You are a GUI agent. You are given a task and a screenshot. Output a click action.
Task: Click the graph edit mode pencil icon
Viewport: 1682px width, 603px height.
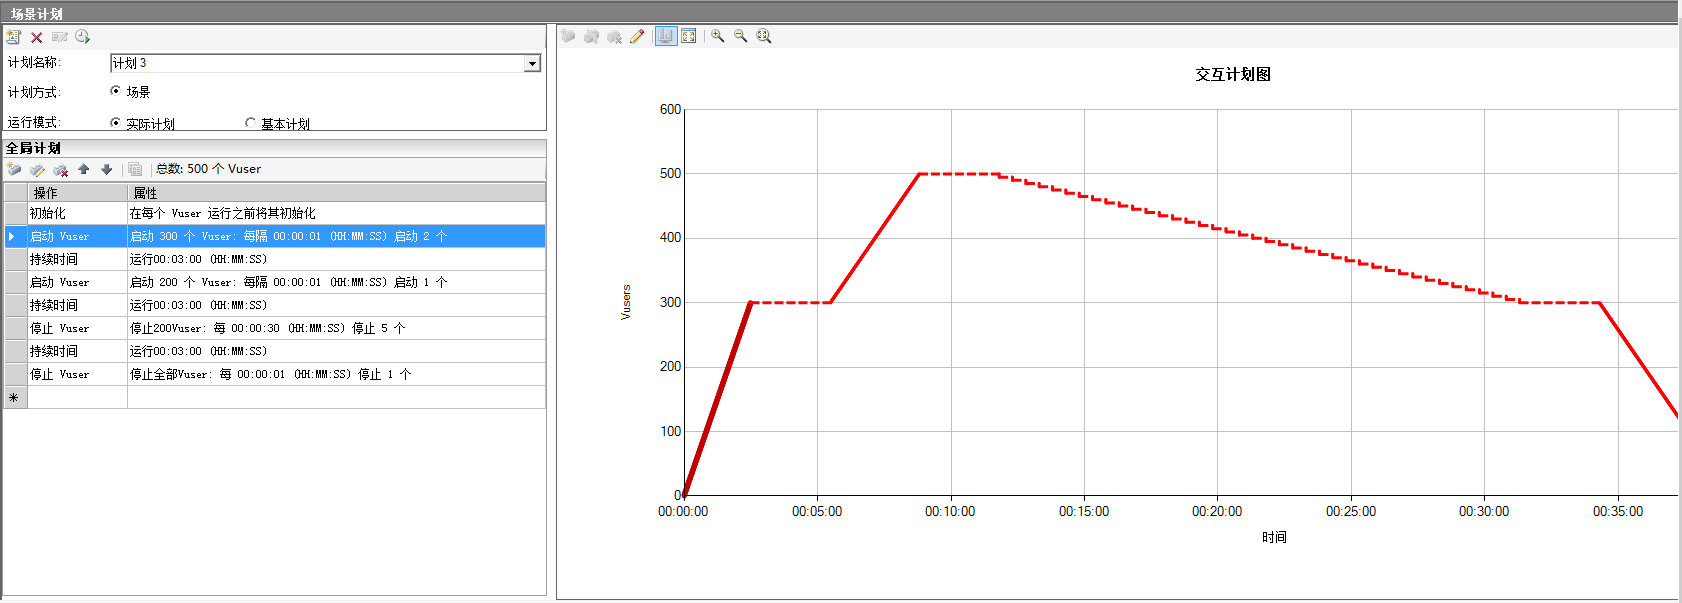click(637, 36)
